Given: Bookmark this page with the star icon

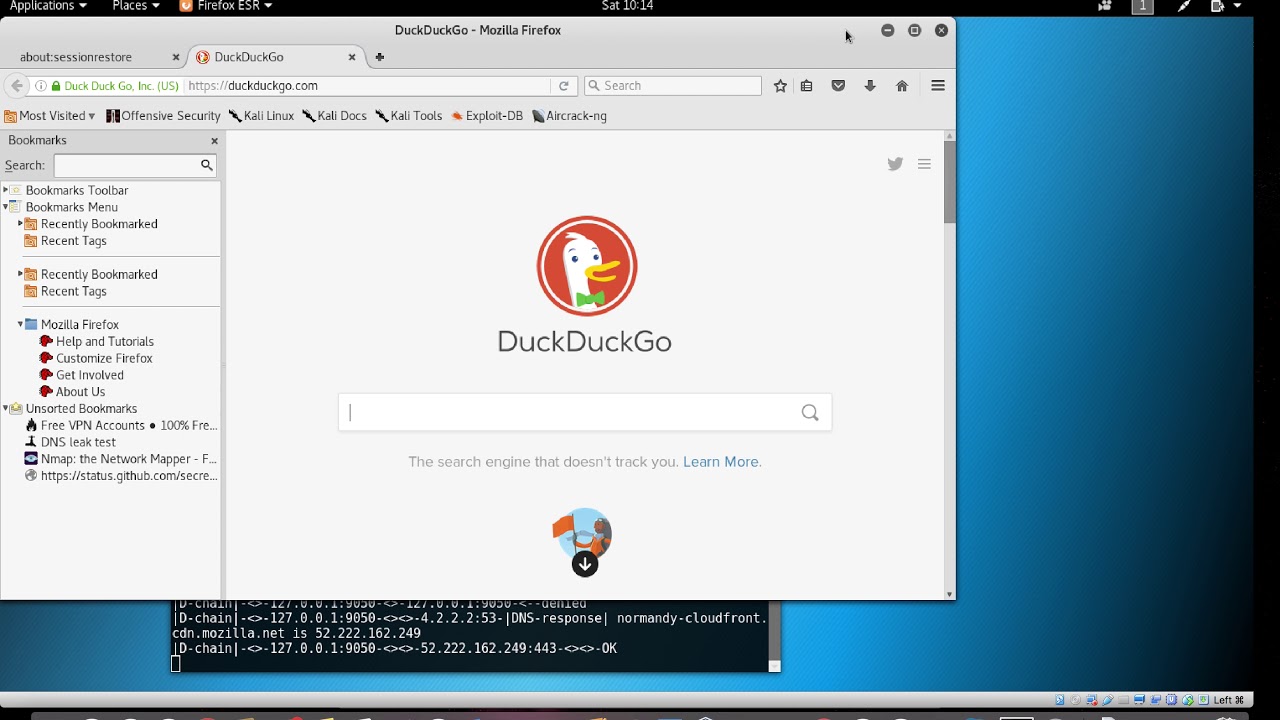Looking at the screenshot, I should (x=780, y=86).
